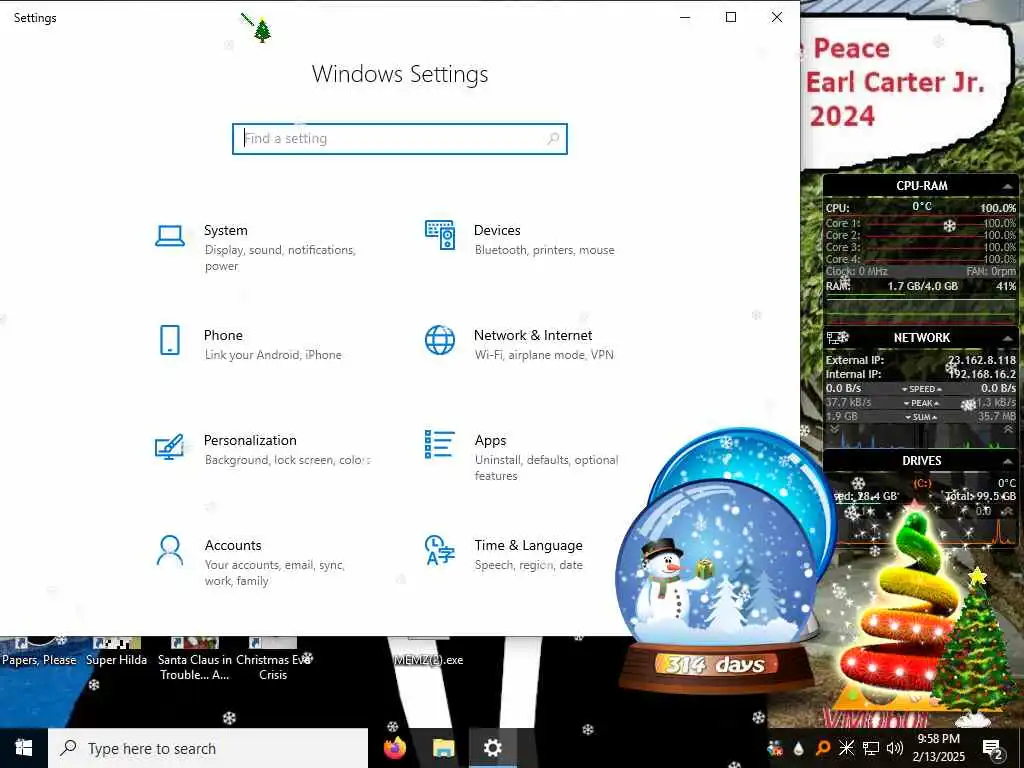Screen dimensions: 1024x768
Task: Collapse the CPU-RAM widget panel
Action: [1007, 187]
